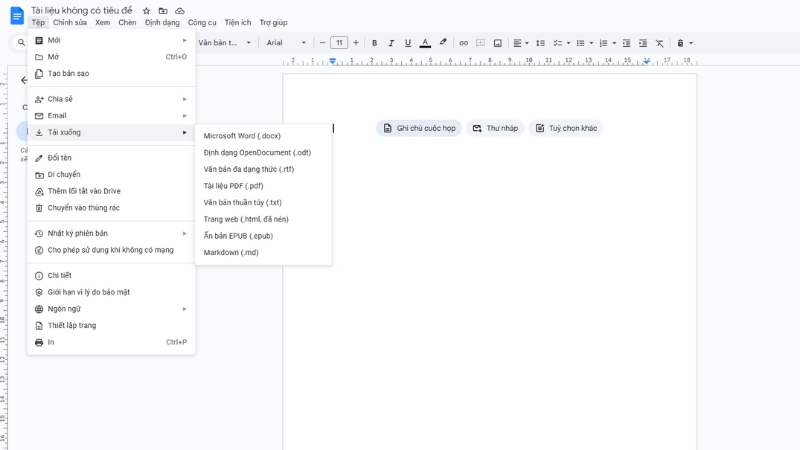
Task: Click the Tuỳ chọn khác chip
Action: [566, 128]
